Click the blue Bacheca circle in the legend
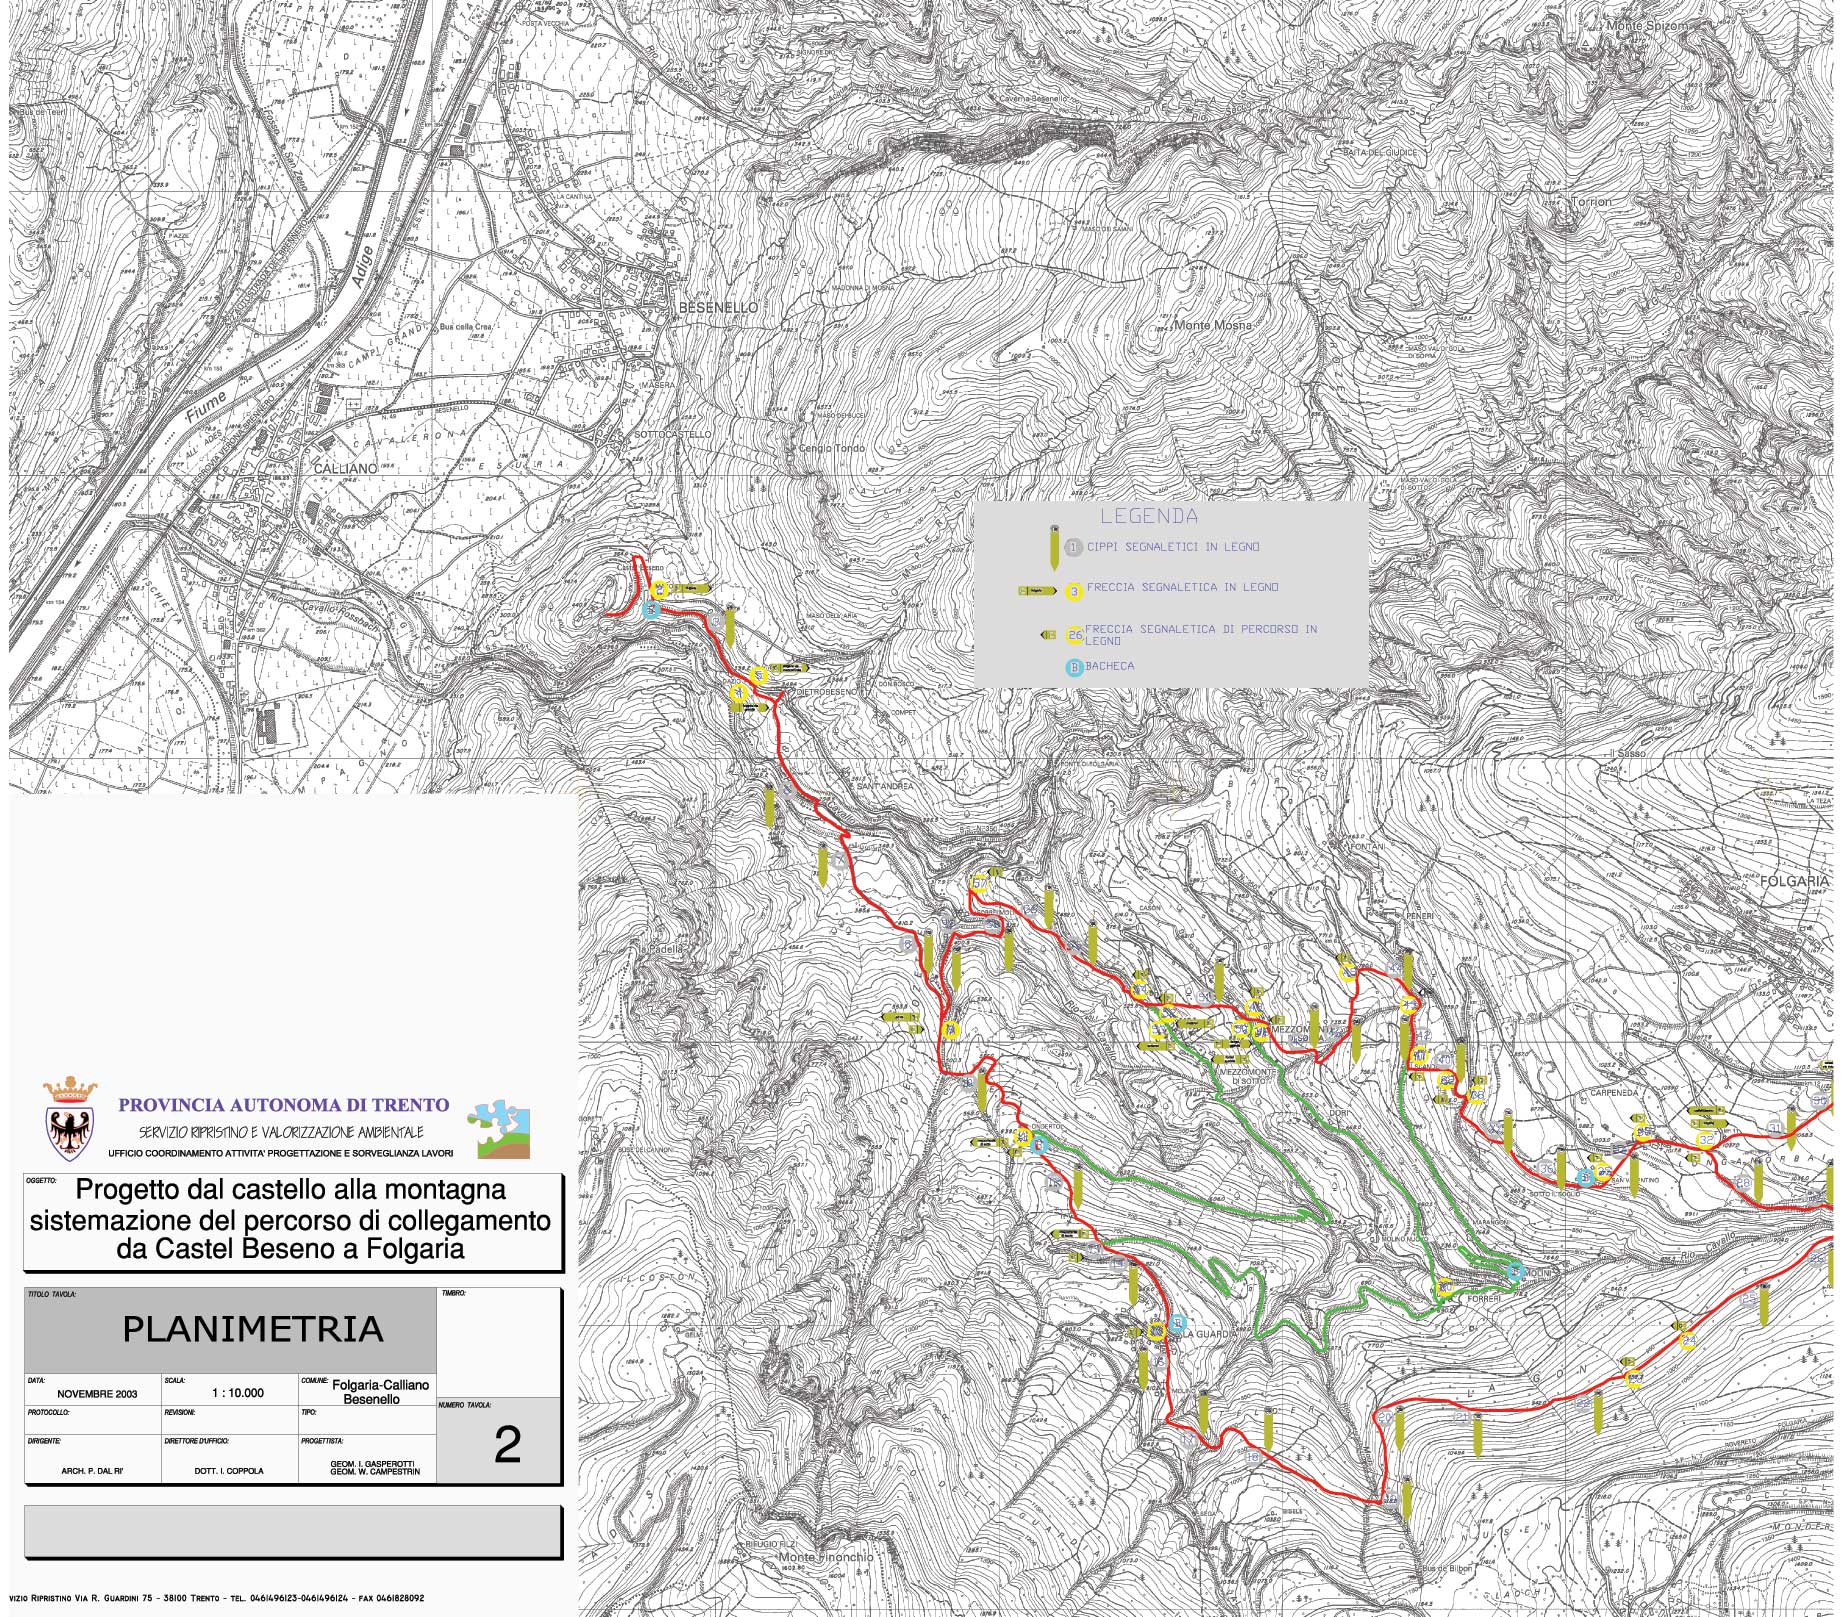Viewport: 1843px width, 1617px height. pos(1075,668)
